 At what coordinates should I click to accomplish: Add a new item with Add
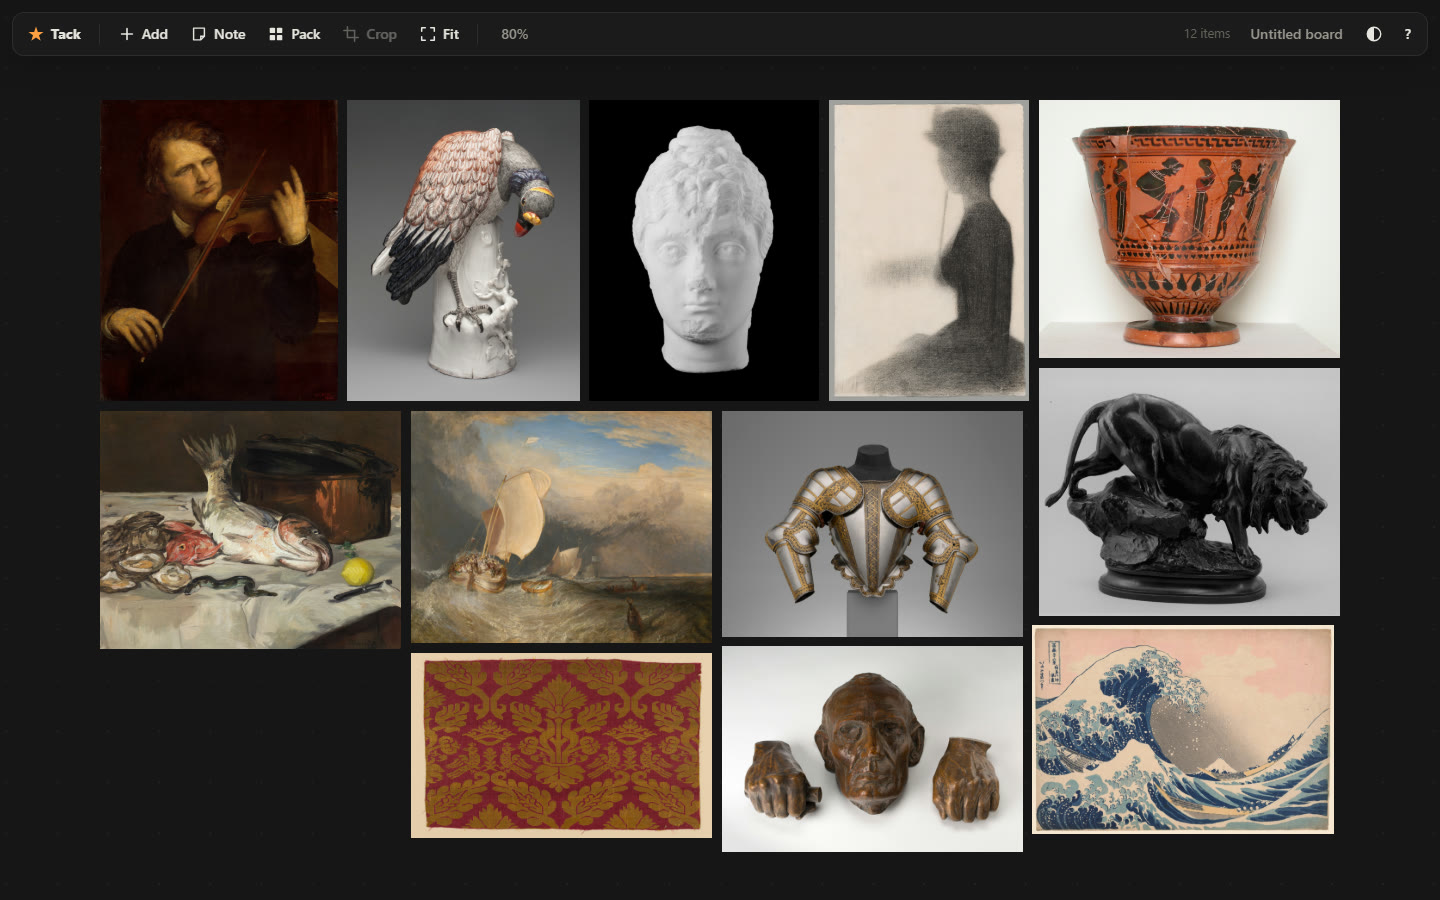[143, 34]
